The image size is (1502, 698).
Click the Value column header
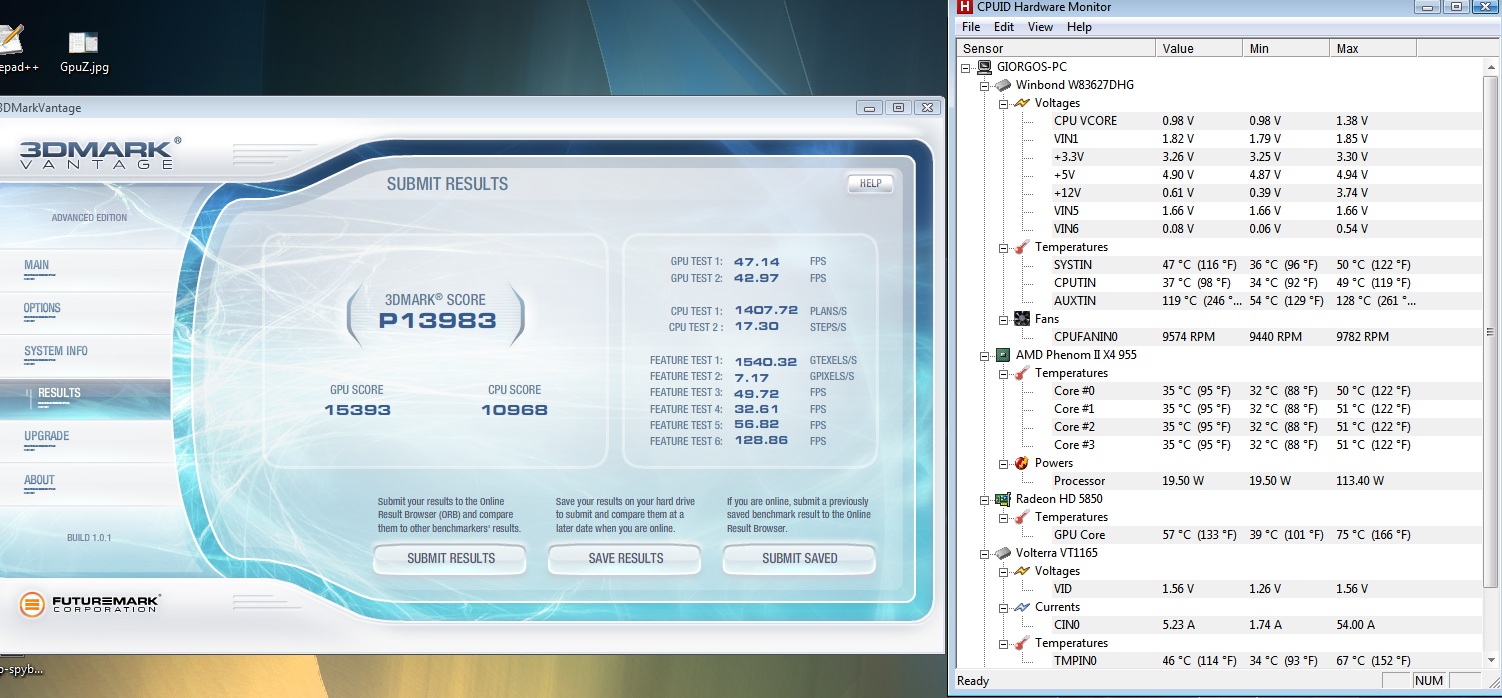pyautogui.click(x=1199, y=48)
